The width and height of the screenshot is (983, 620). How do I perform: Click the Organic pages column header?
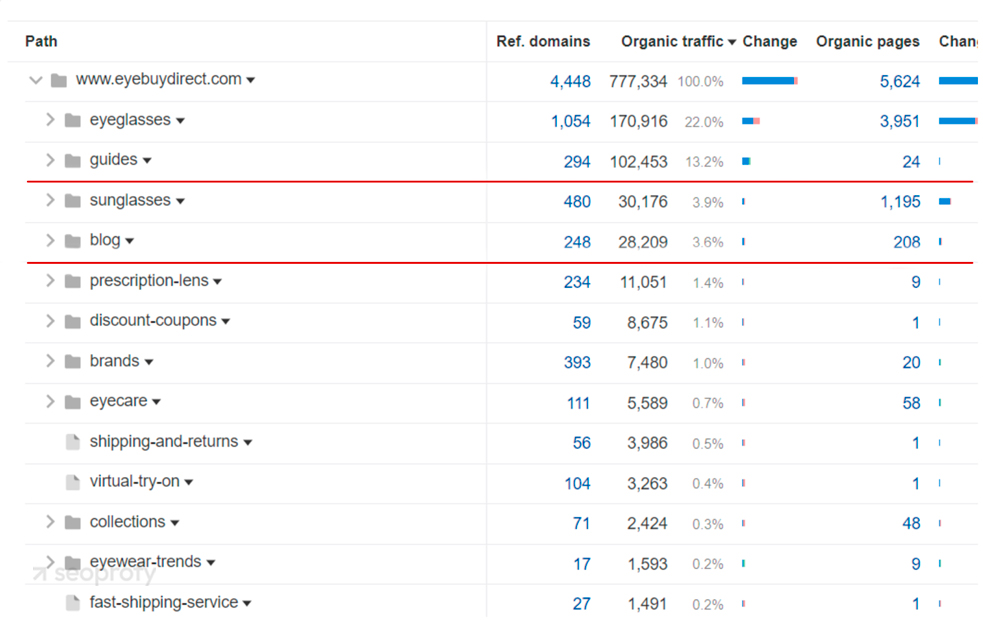(x=868, y=41)
